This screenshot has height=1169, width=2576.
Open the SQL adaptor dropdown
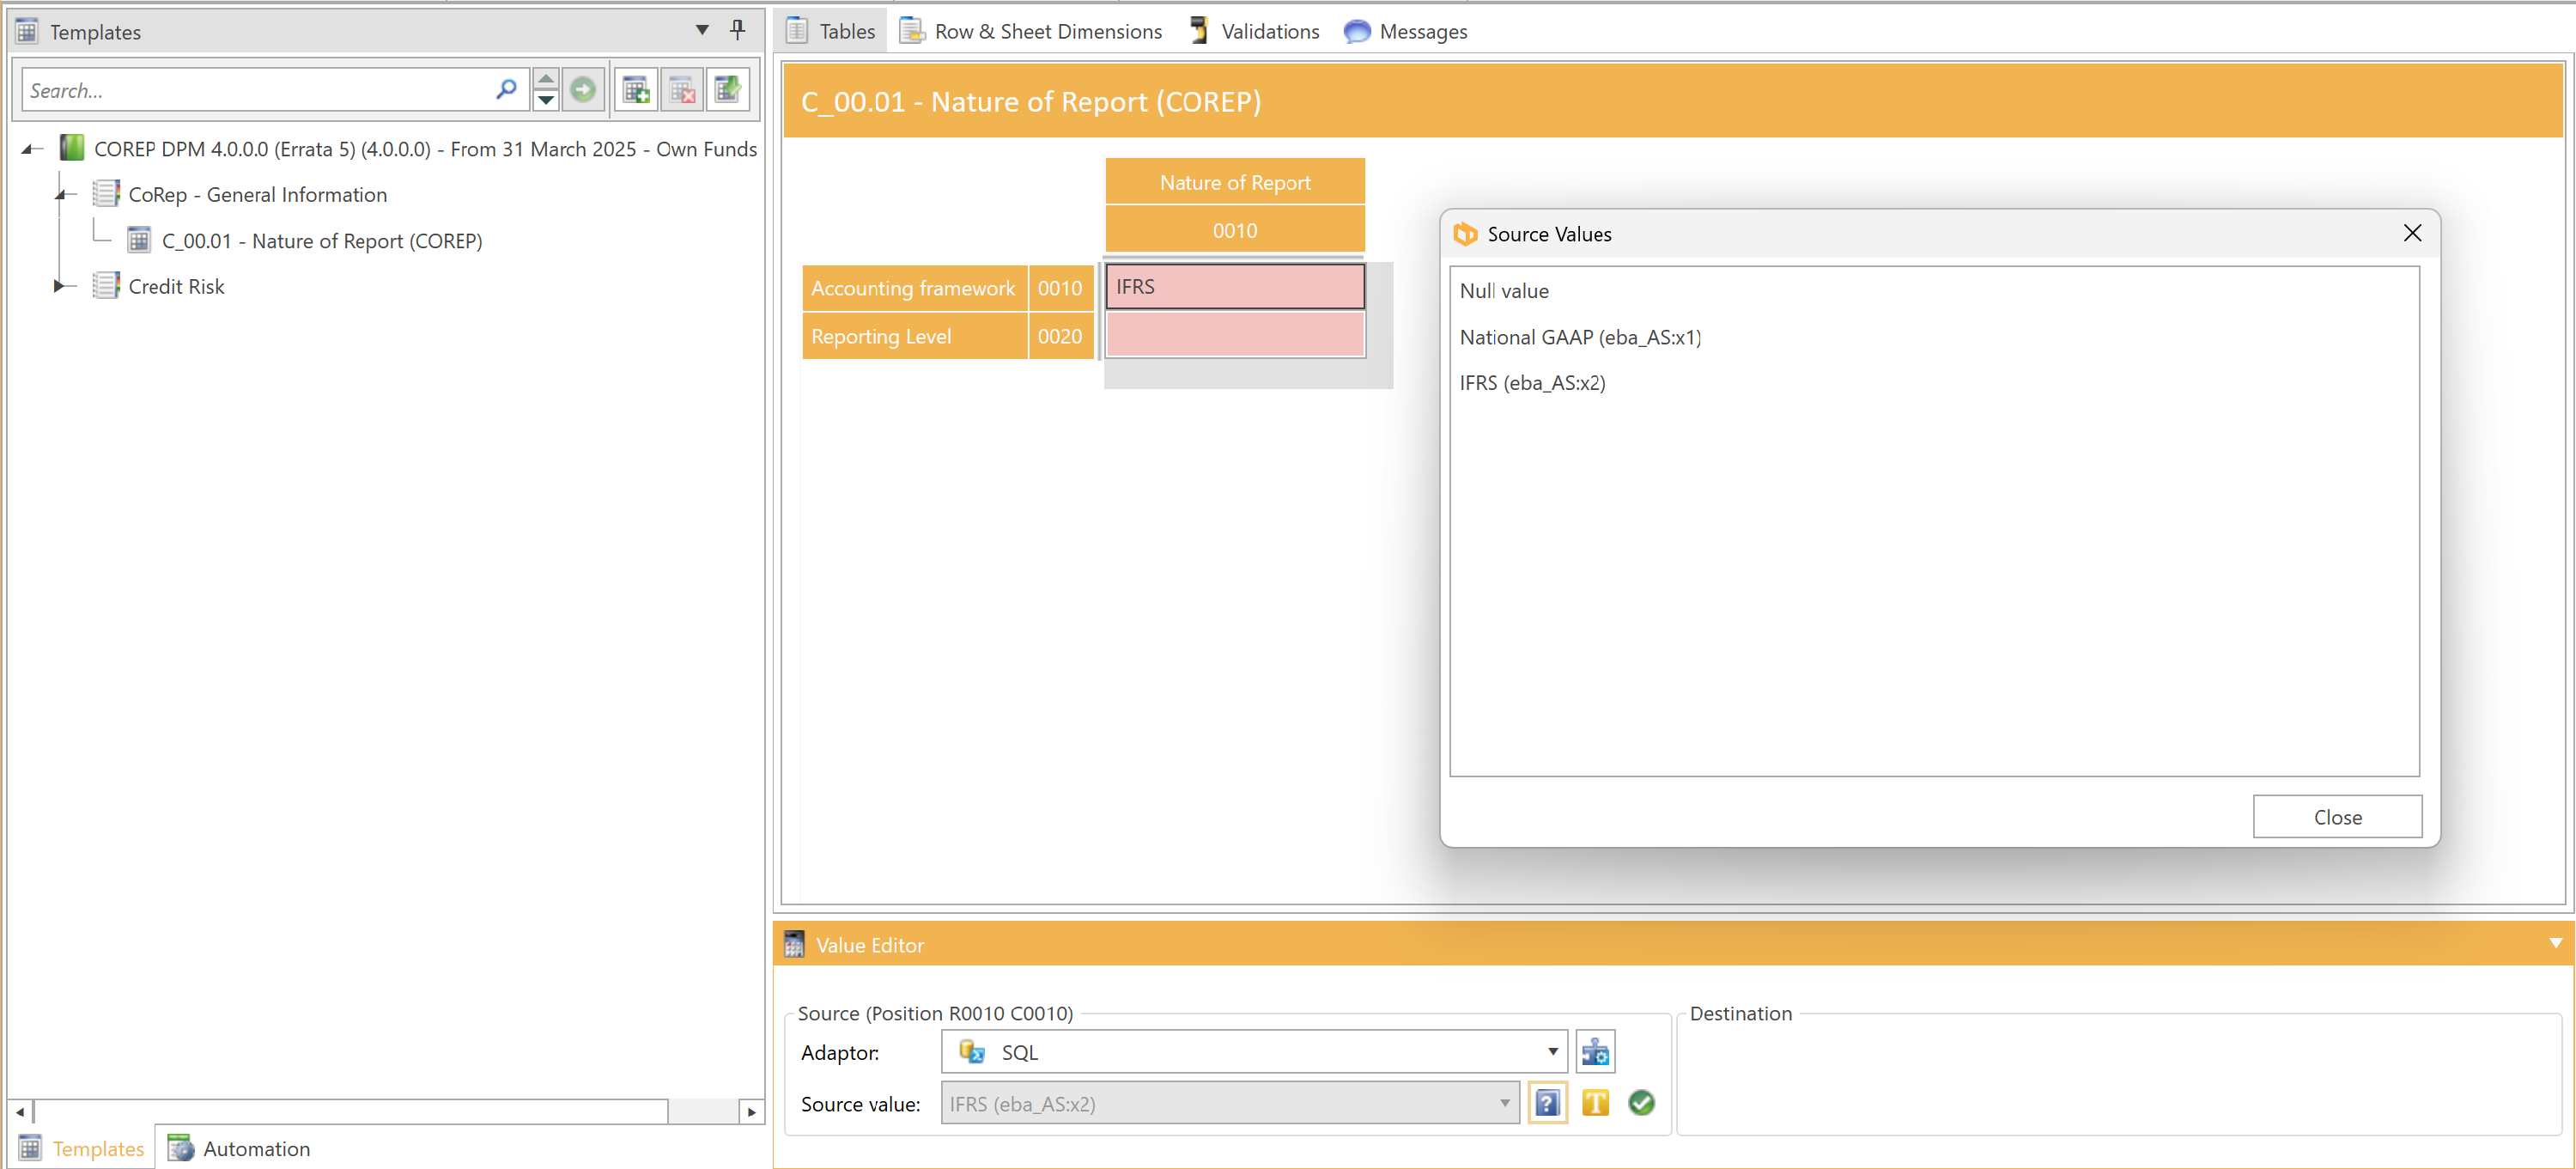1552,1052
